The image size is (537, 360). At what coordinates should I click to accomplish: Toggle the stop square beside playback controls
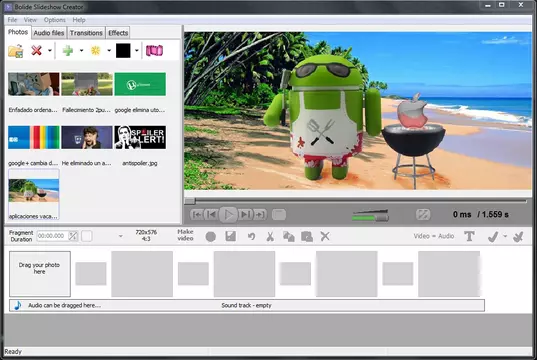tap(279, 215)
